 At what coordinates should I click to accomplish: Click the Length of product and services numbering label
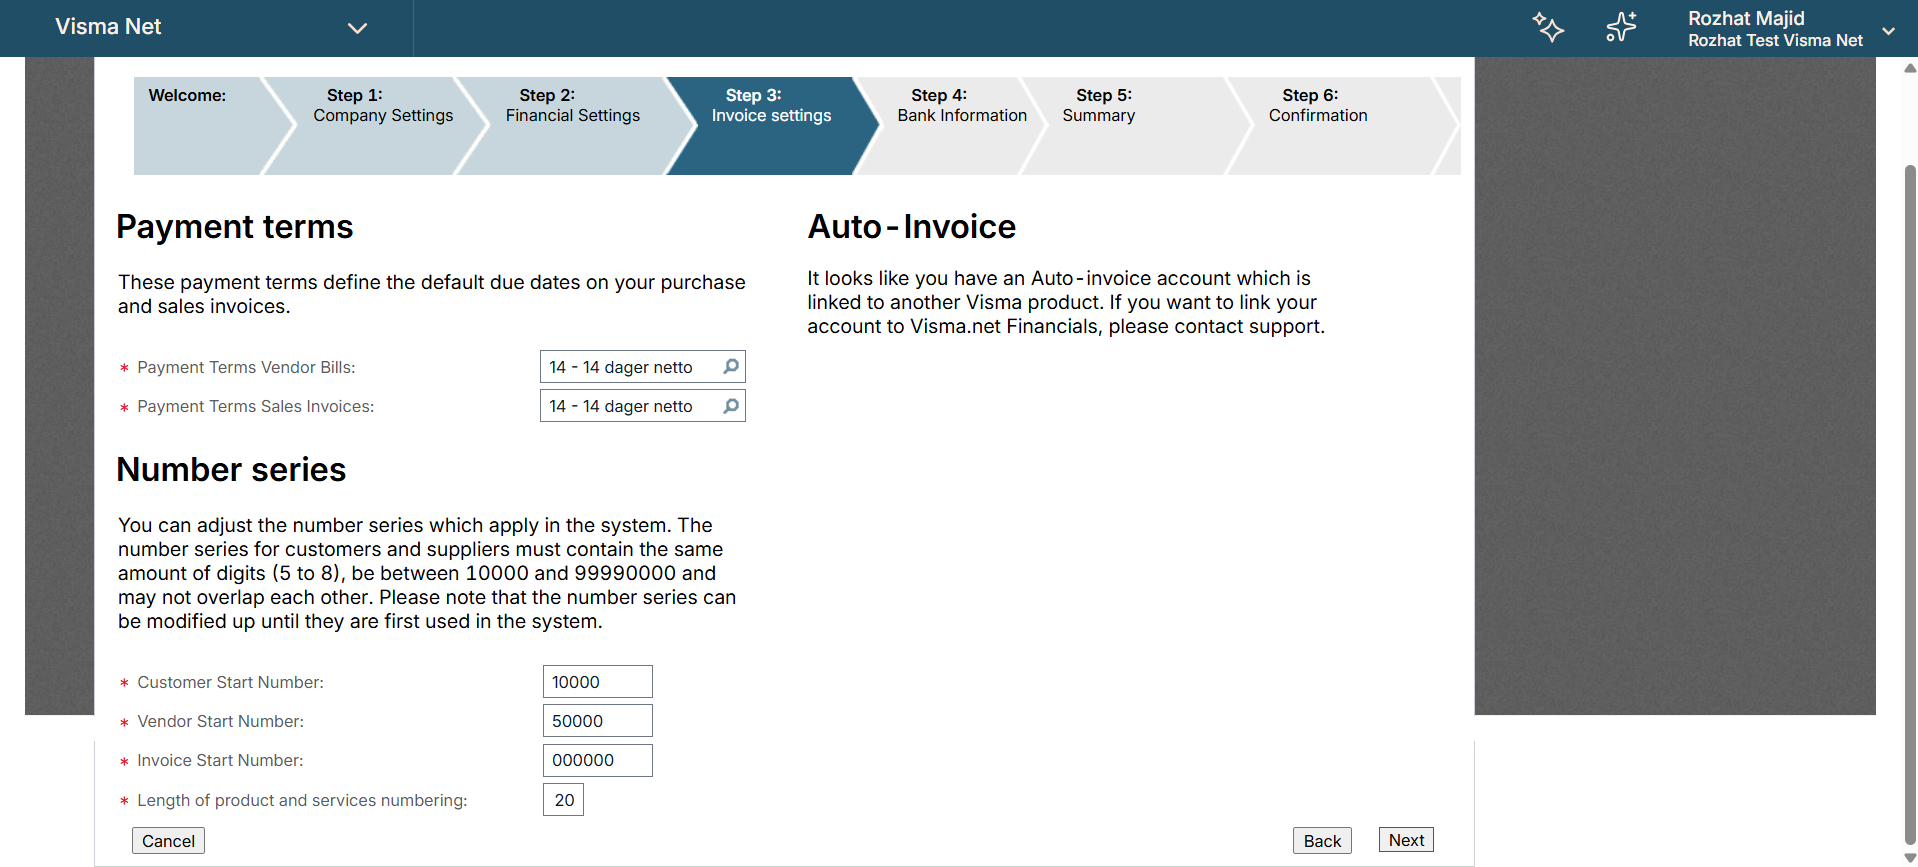pos(302,800)
